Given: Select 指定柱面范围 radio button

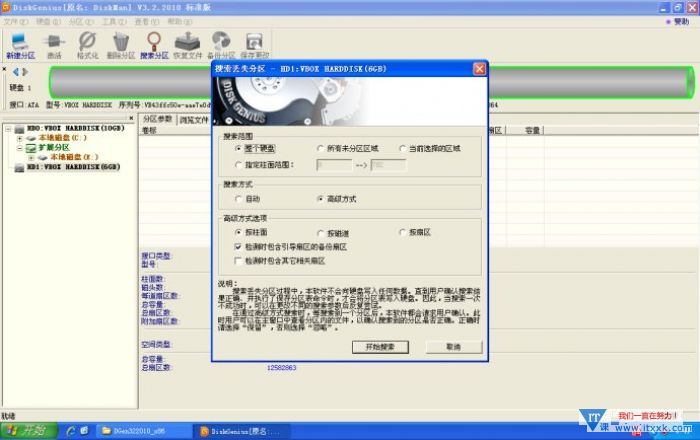Looking at the screenshot, I should click(238, 165).
